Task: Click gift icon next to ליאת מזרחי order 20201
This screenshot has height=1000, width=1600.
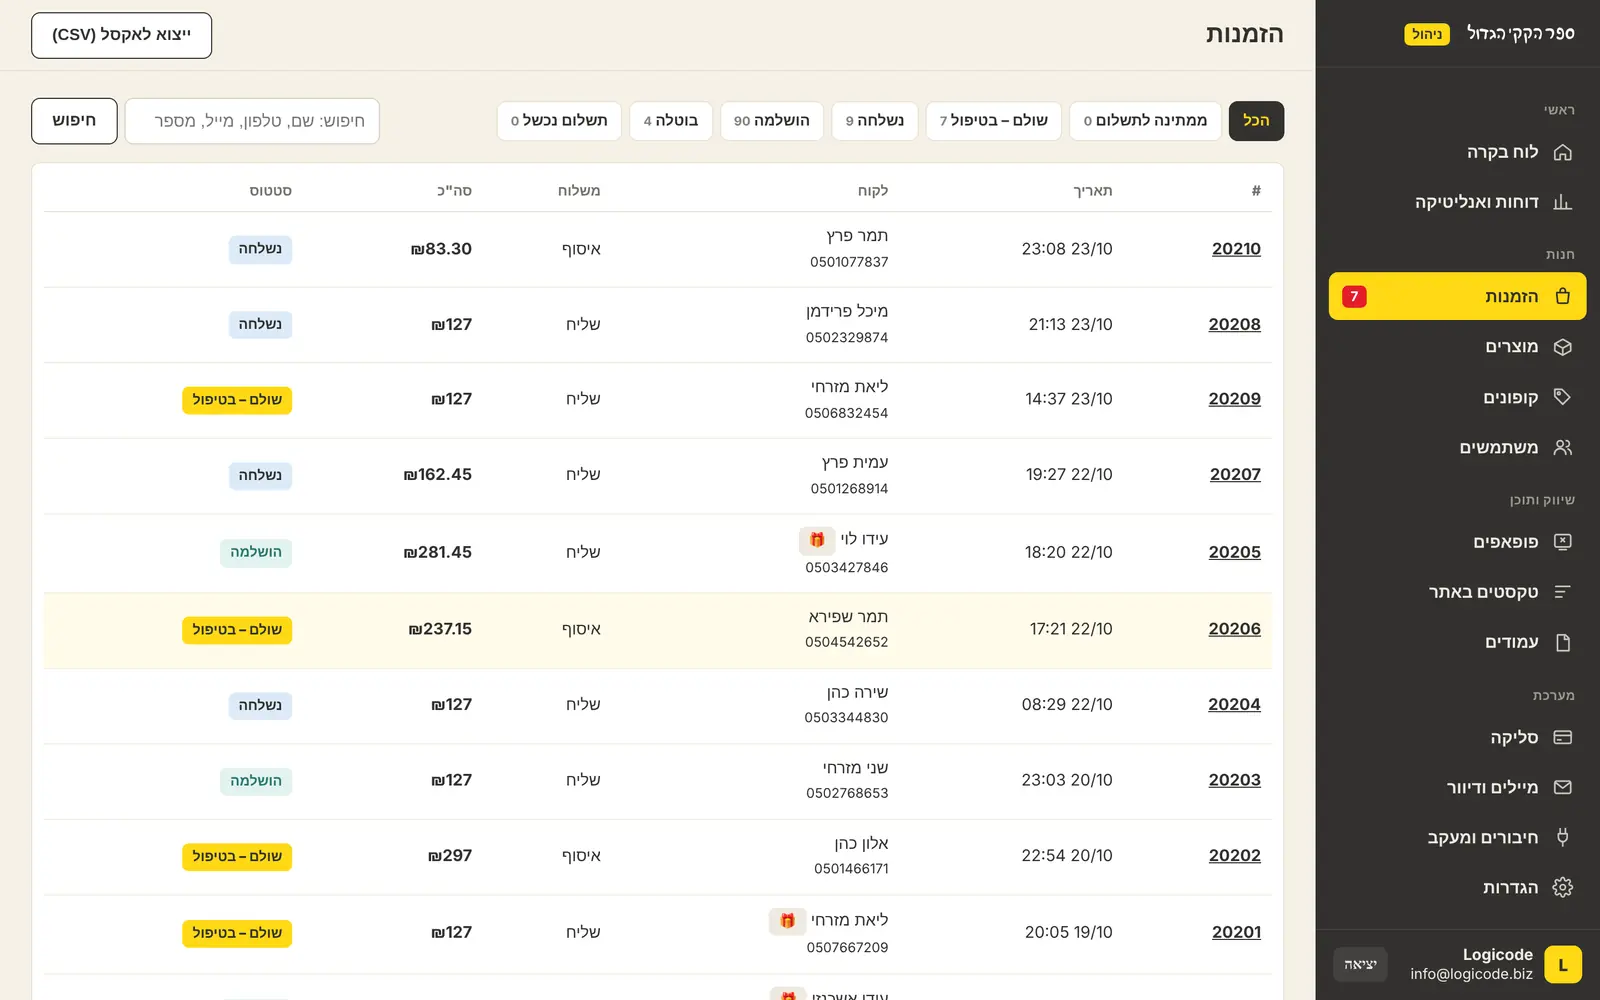Action: coord(787,921)
